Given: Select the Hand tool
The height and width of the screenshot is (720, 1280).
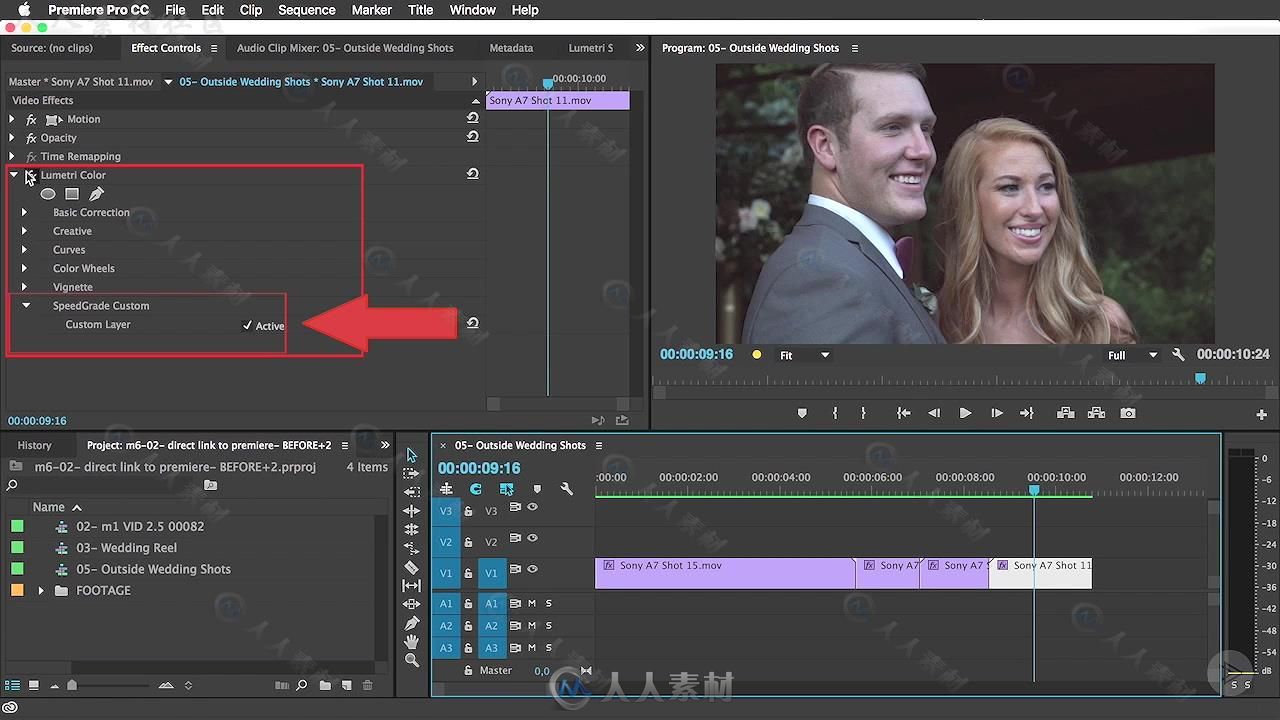Looking at the screenshot, I should [x=411, y=642].
